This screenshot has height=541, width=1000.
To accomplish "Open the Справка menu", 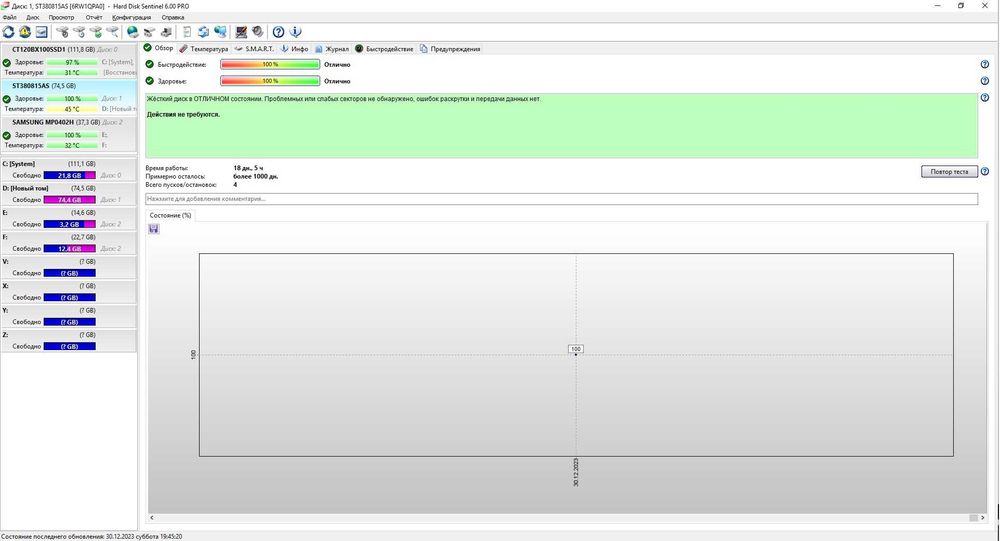I will pos(173,17).
